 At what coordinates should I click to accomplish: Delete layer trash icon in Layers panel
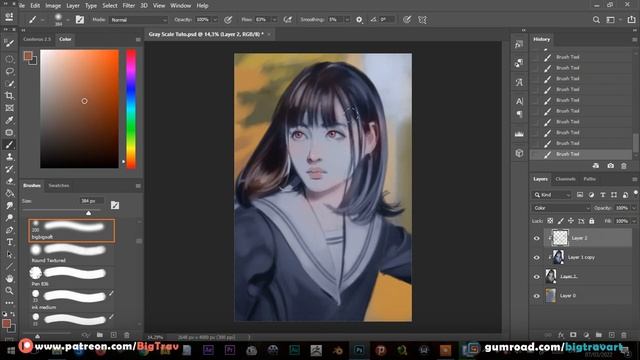(624, 335)
